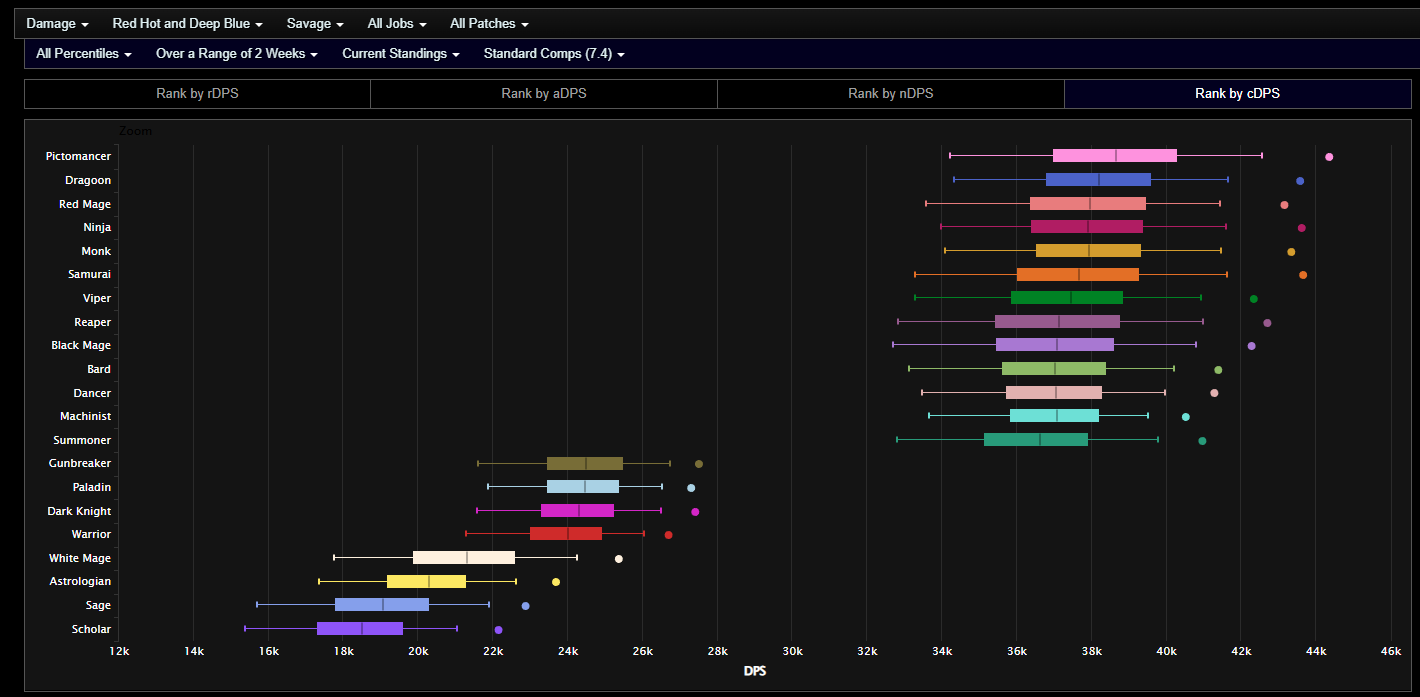Switch to Rank by rDPS tab
Image resolution: width=1420 pixels, height=697 pixels.
click(x=197, y=94)
